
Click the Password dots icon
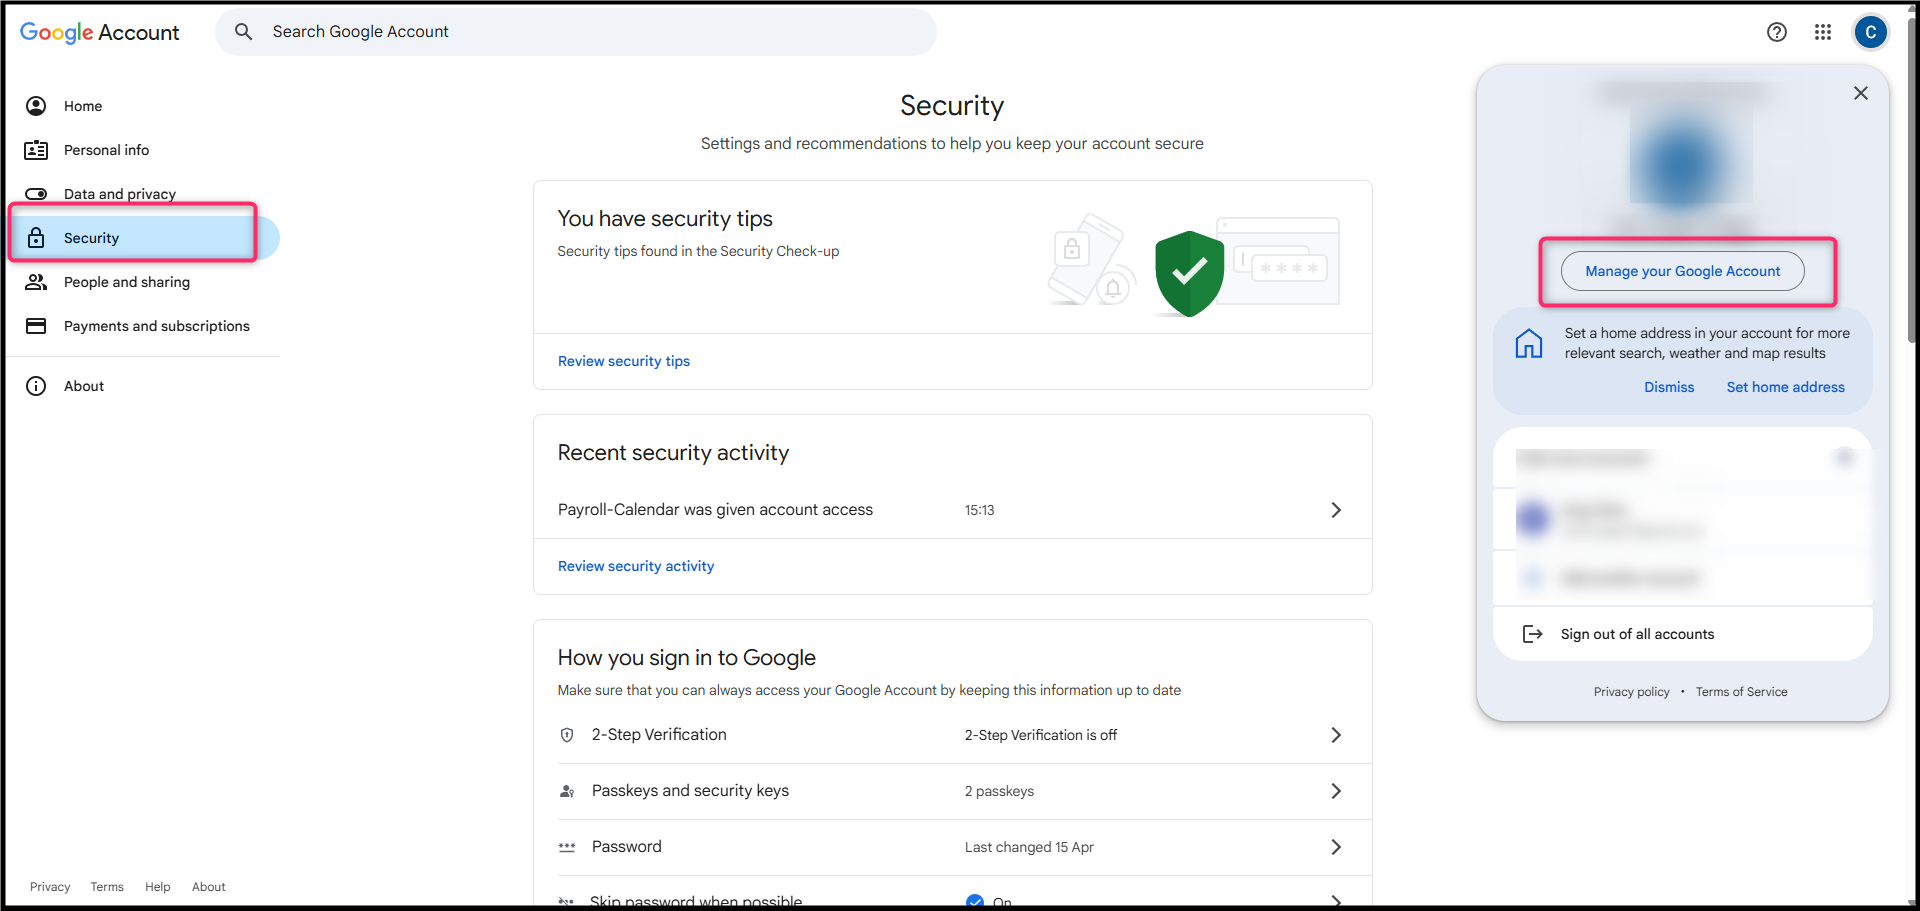click(x=567, y=847)
